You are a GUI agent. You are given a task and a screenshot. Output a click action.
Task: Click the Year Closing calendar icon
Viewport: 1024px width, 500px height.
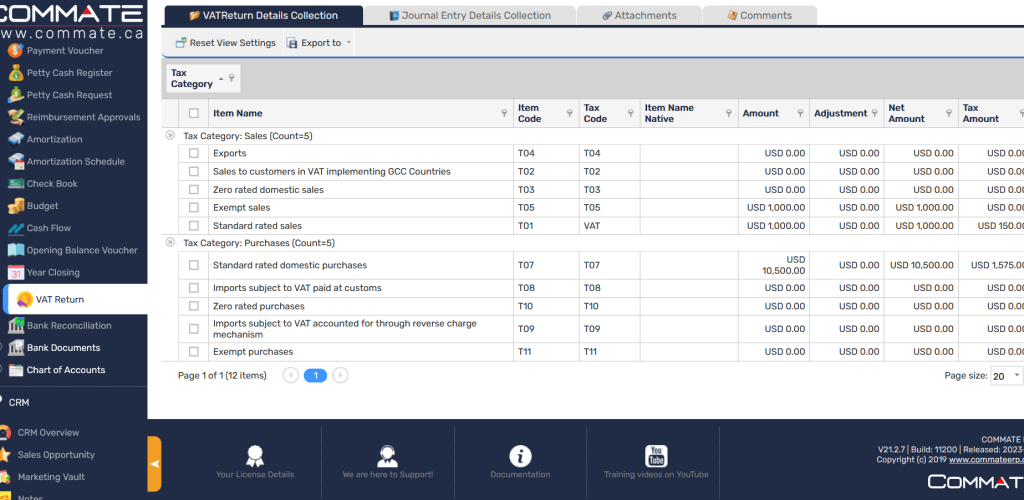coord(16,272)
